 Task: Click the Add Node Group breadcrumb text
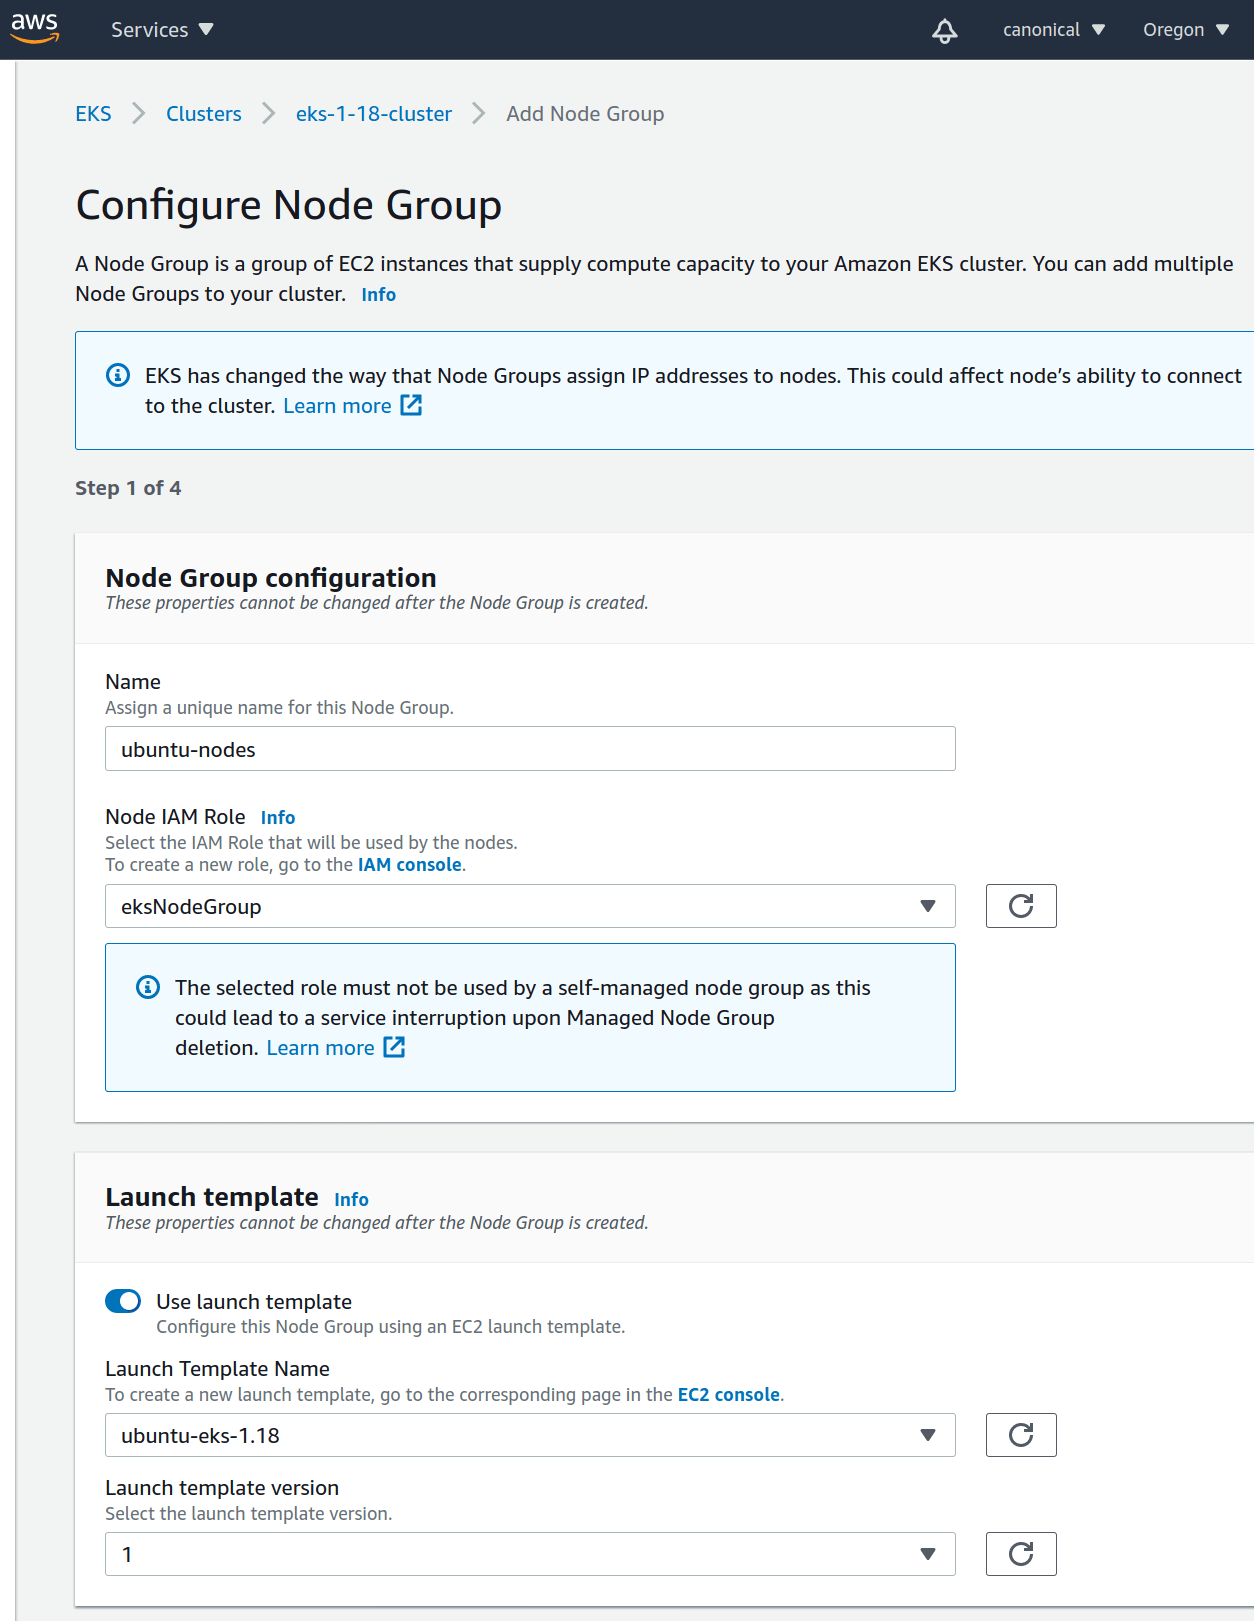point(585,114)
